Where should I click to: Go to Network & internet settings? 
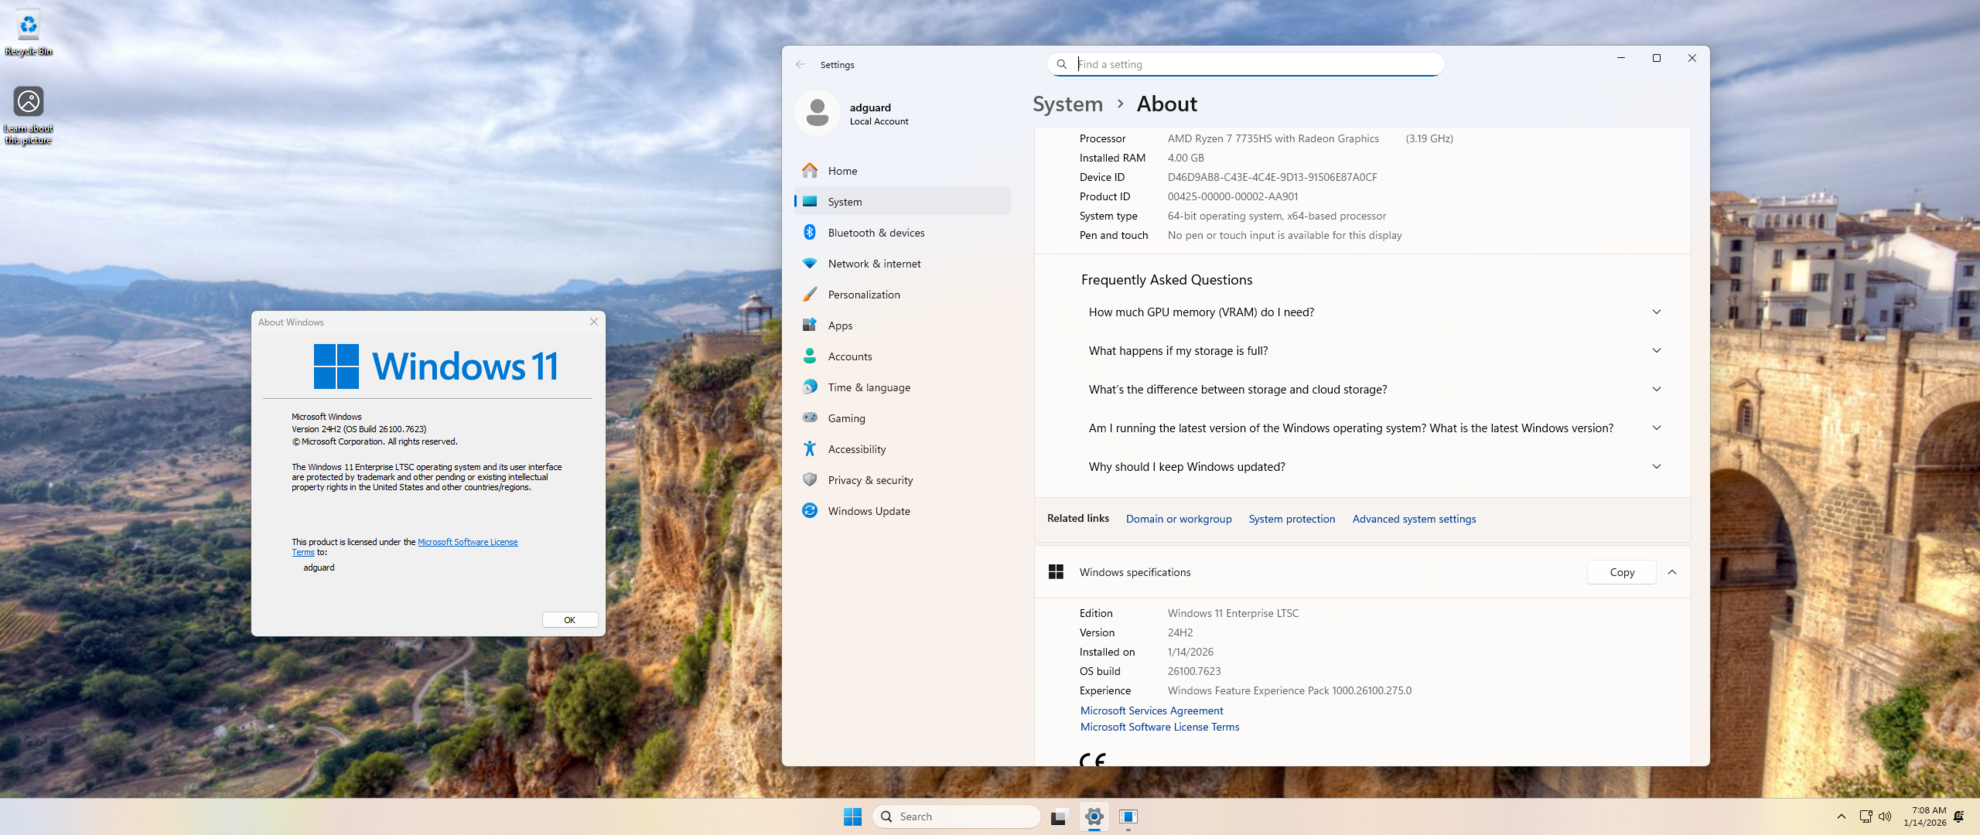tap(873, 264)
